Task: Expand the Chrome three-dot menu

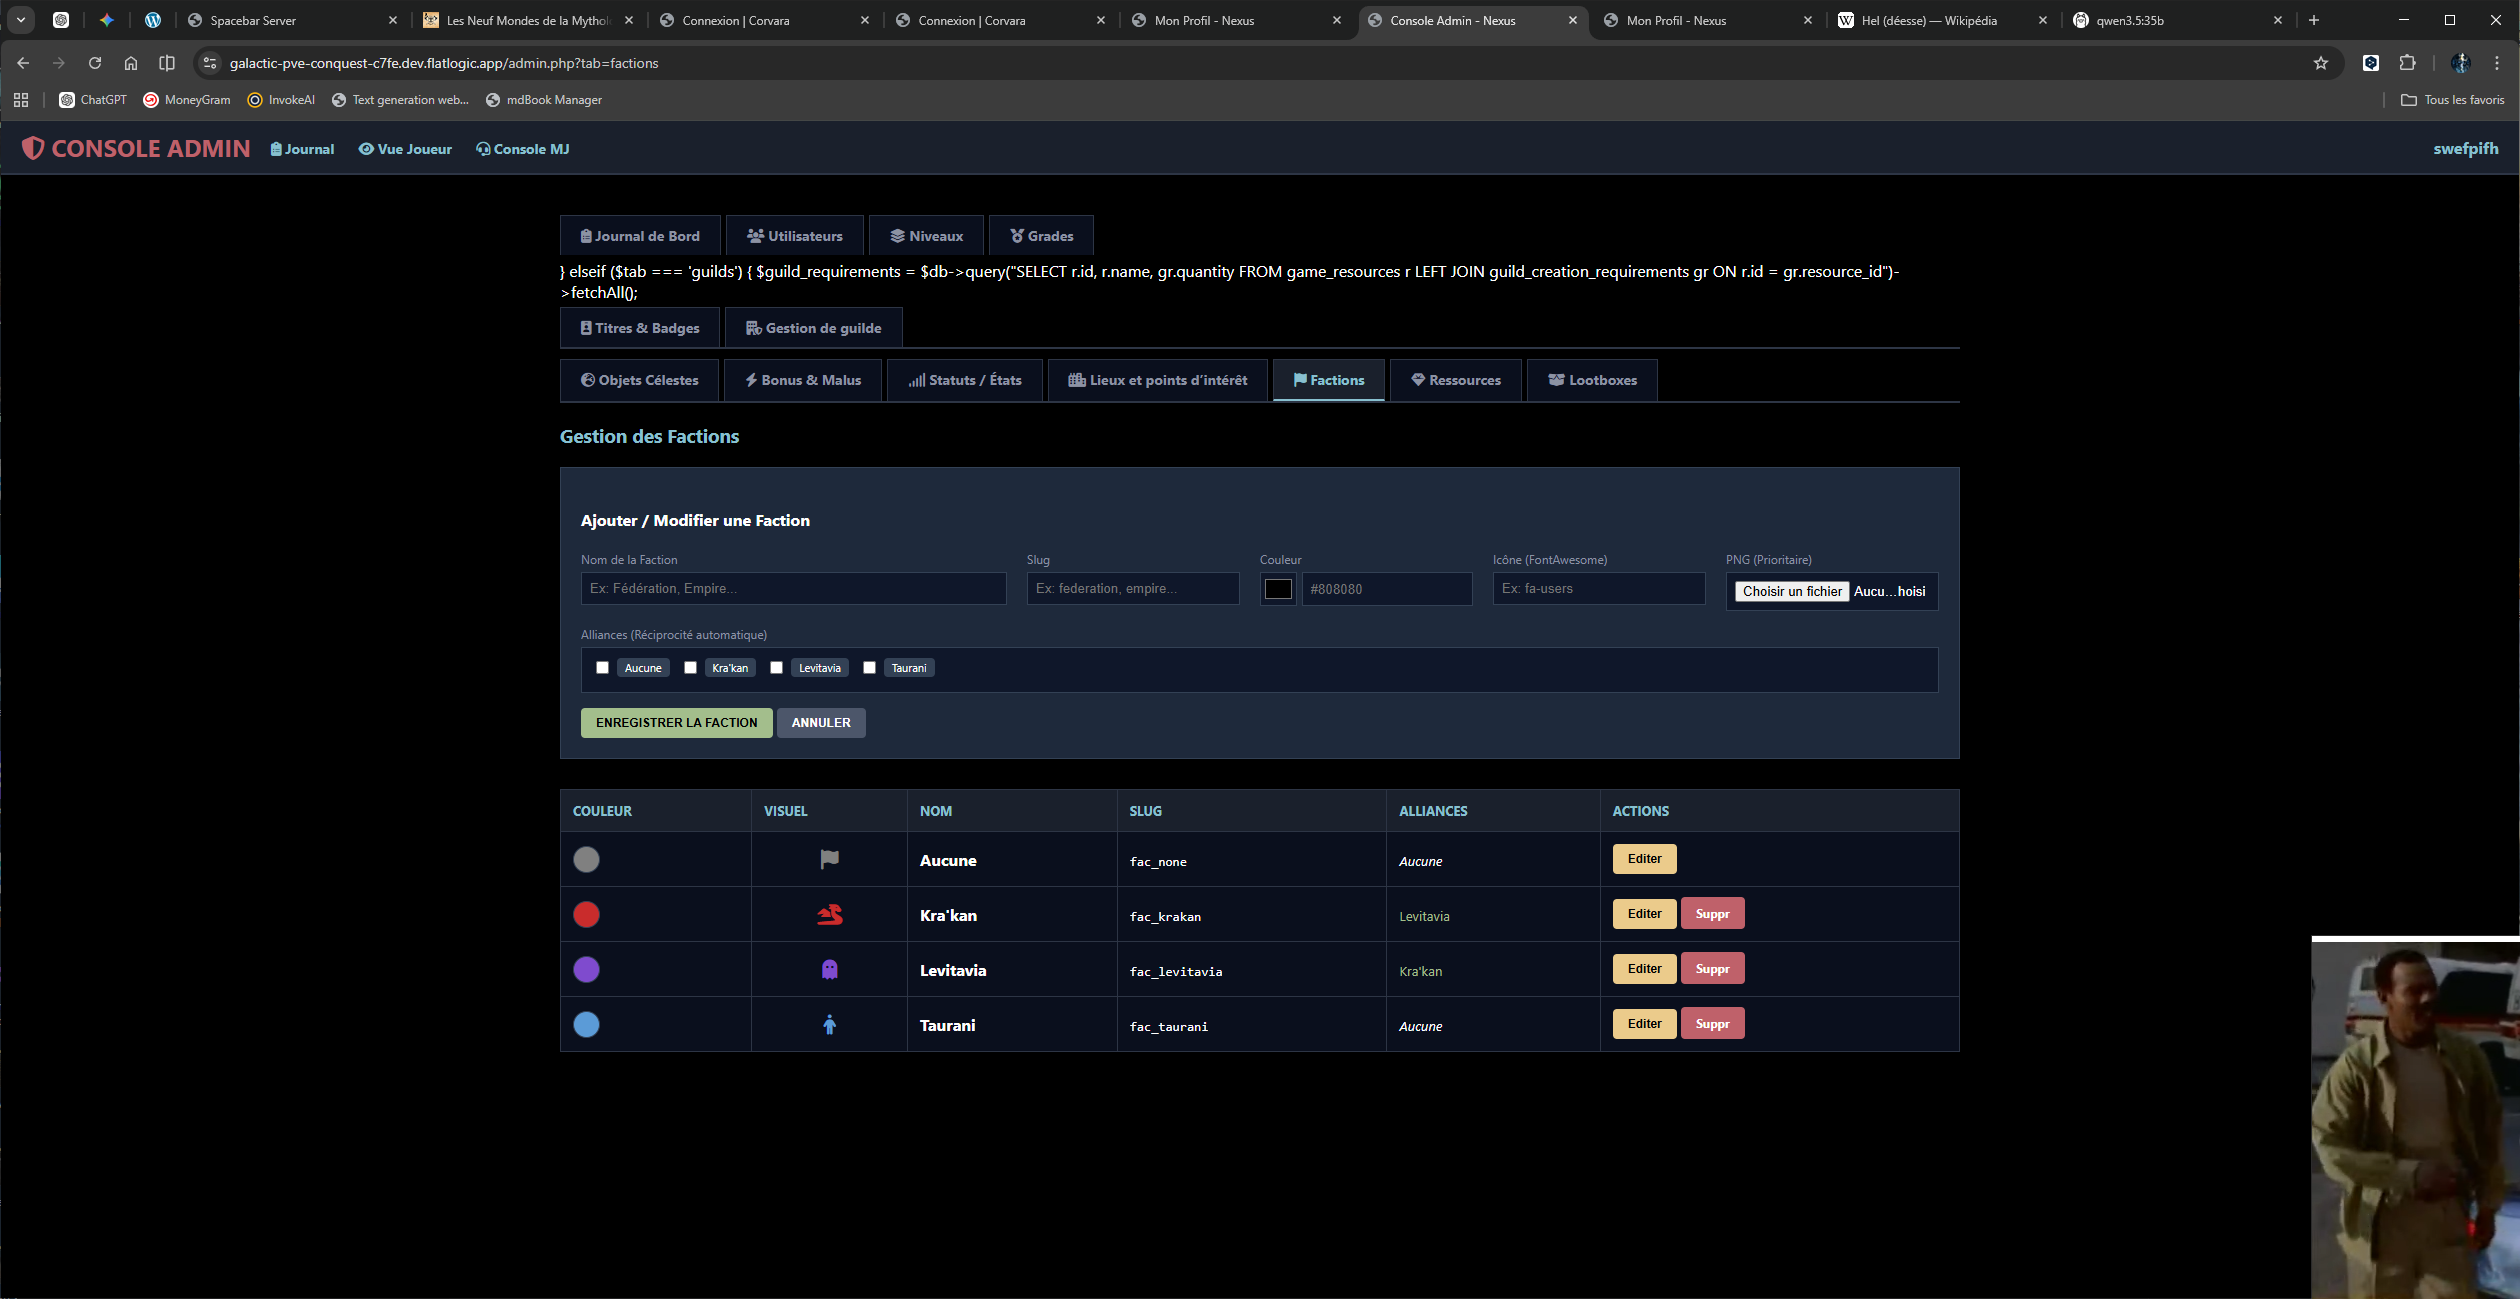Action: pos(2497,63)
